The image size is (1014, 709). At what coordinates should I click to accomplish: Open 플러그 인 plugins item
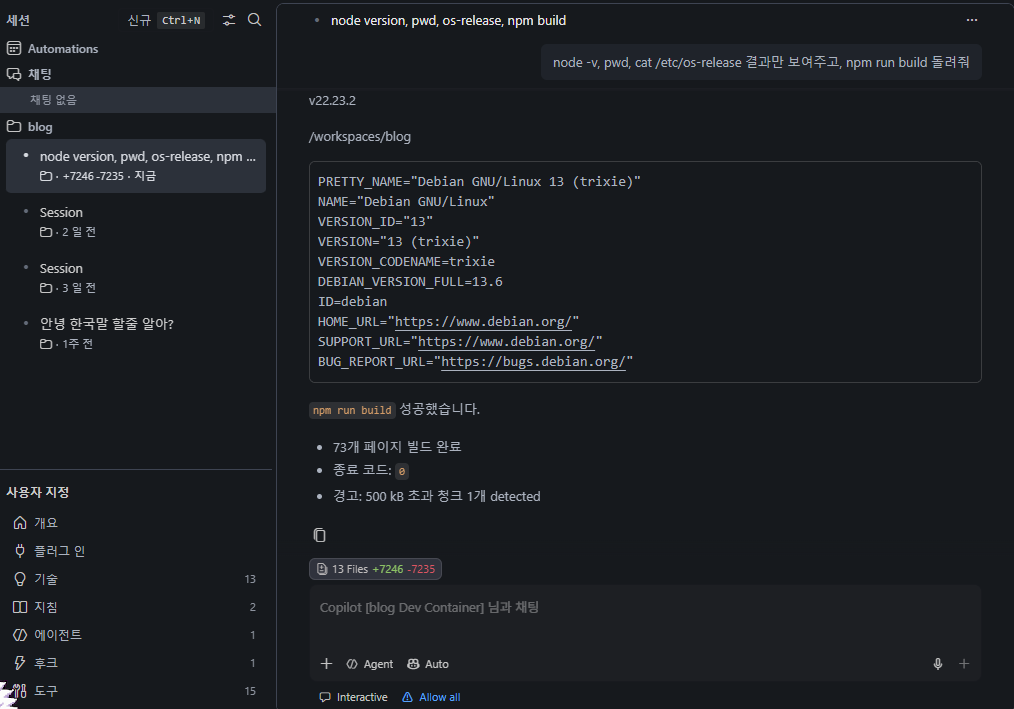point(136,551)
